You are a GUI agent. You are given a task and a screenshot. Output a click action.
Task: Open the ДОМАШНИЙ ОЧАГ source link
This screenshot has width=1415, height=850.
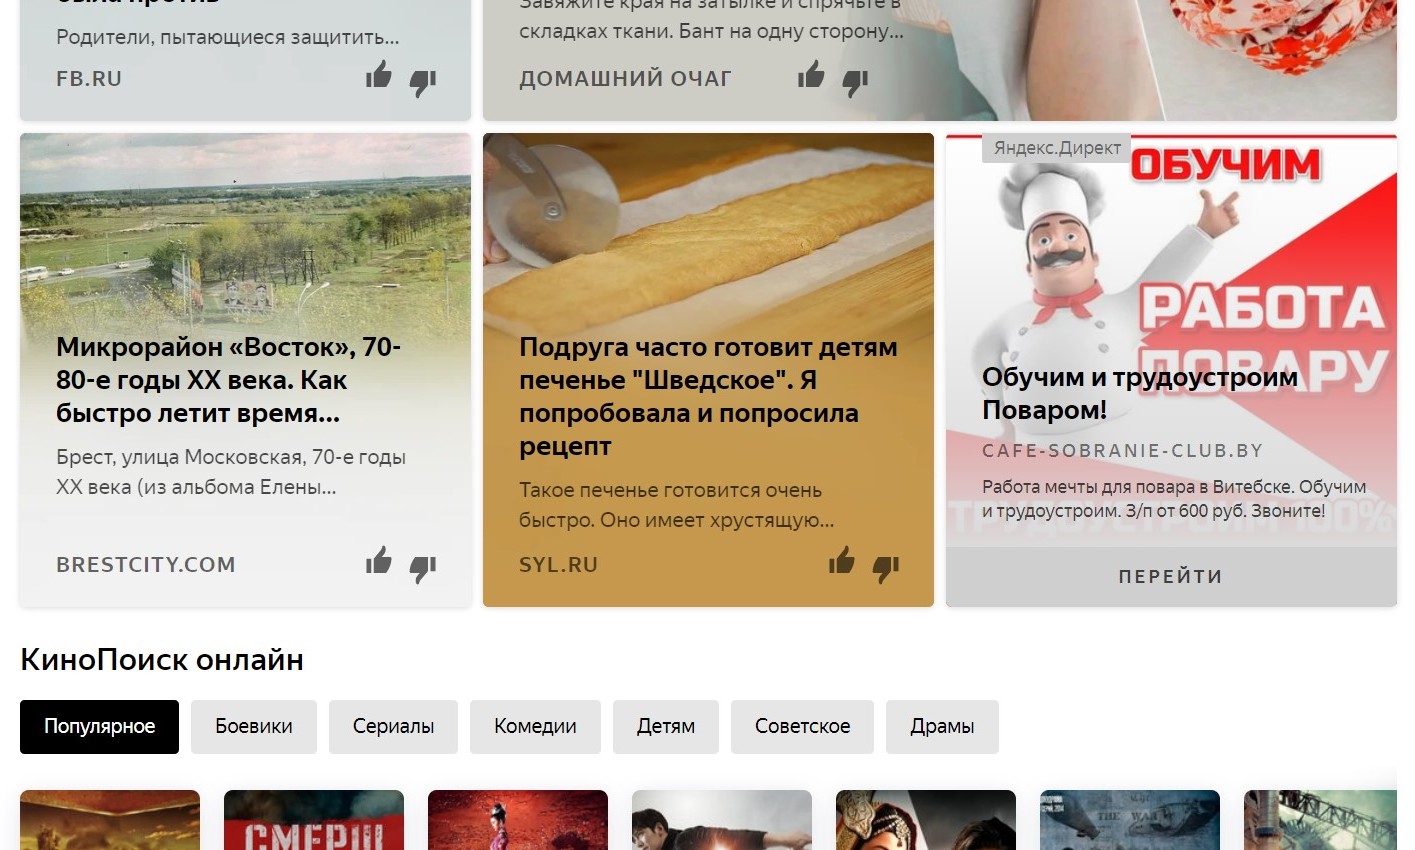(625, 78)
